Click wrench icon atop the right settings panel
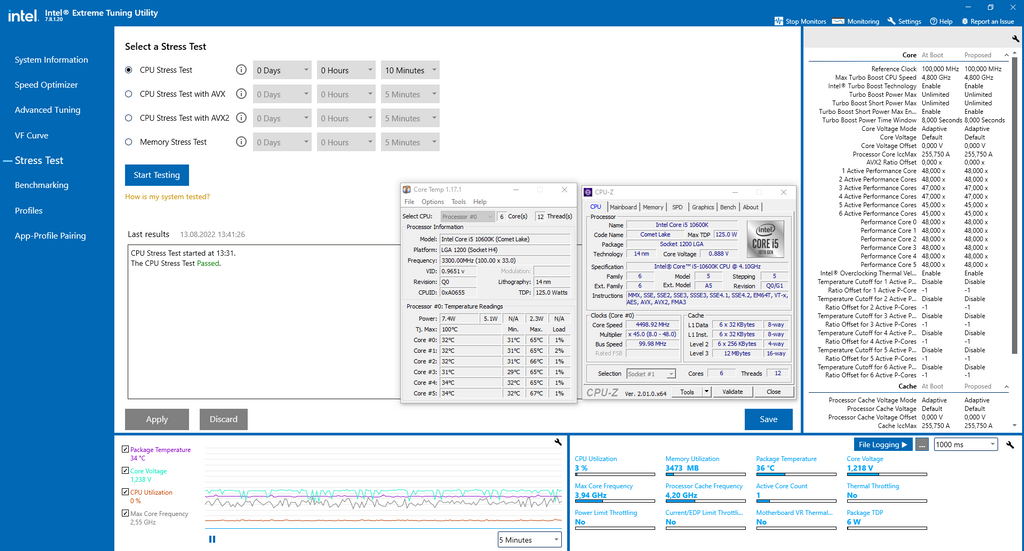This screenshot has width=1024, height=551. 1015,39
